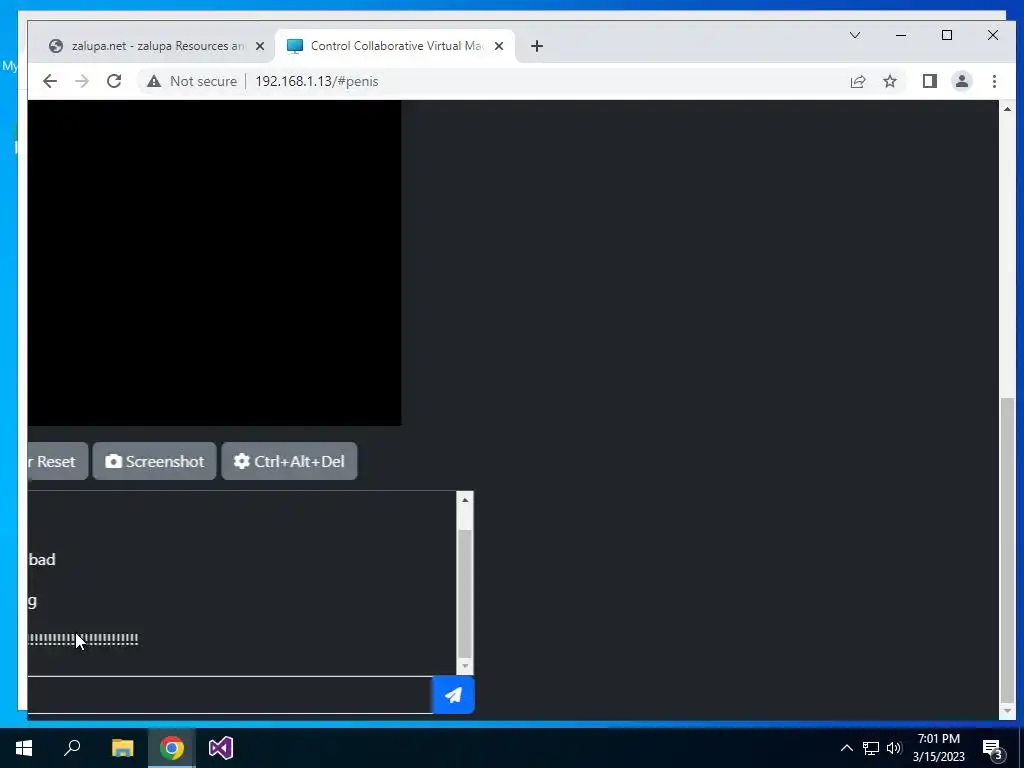Send the chat message
Viewport: 1024px width, 768px height.
(x=453, y=695)
